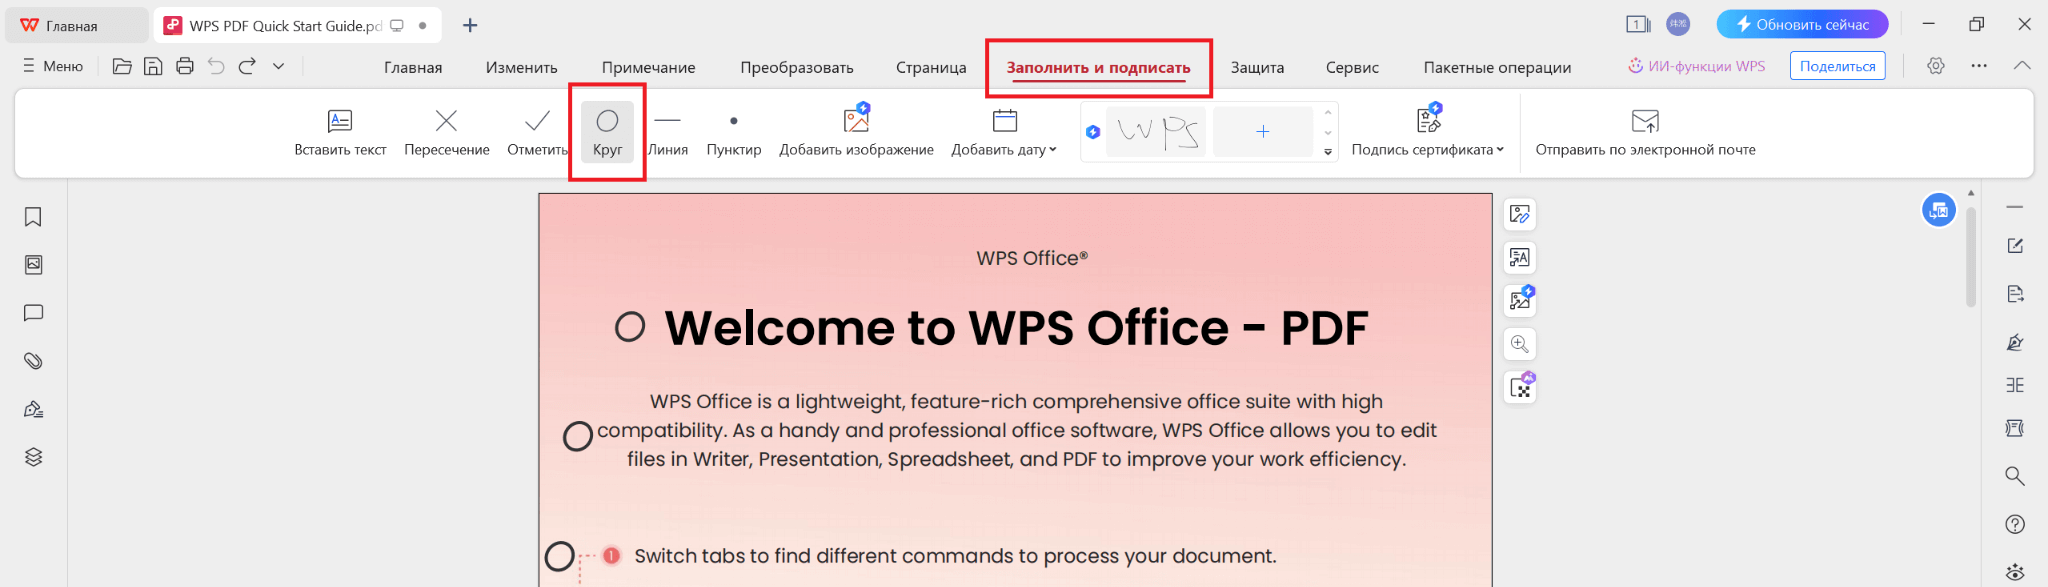Open the search magnifier in right panel
The width and height of the screenshot is (2048, 587).
click(2015, 476)
